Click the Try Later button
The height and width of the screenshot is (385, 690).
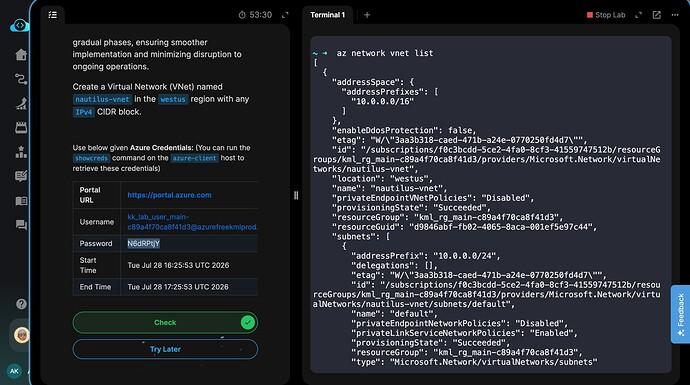coord(165,349)
